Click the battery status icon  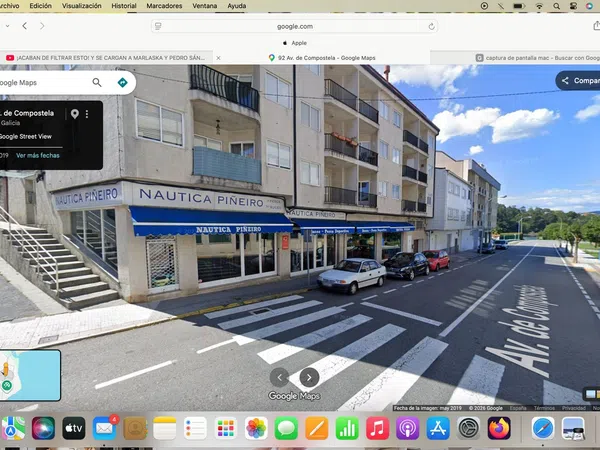click(x=518, y=6)
